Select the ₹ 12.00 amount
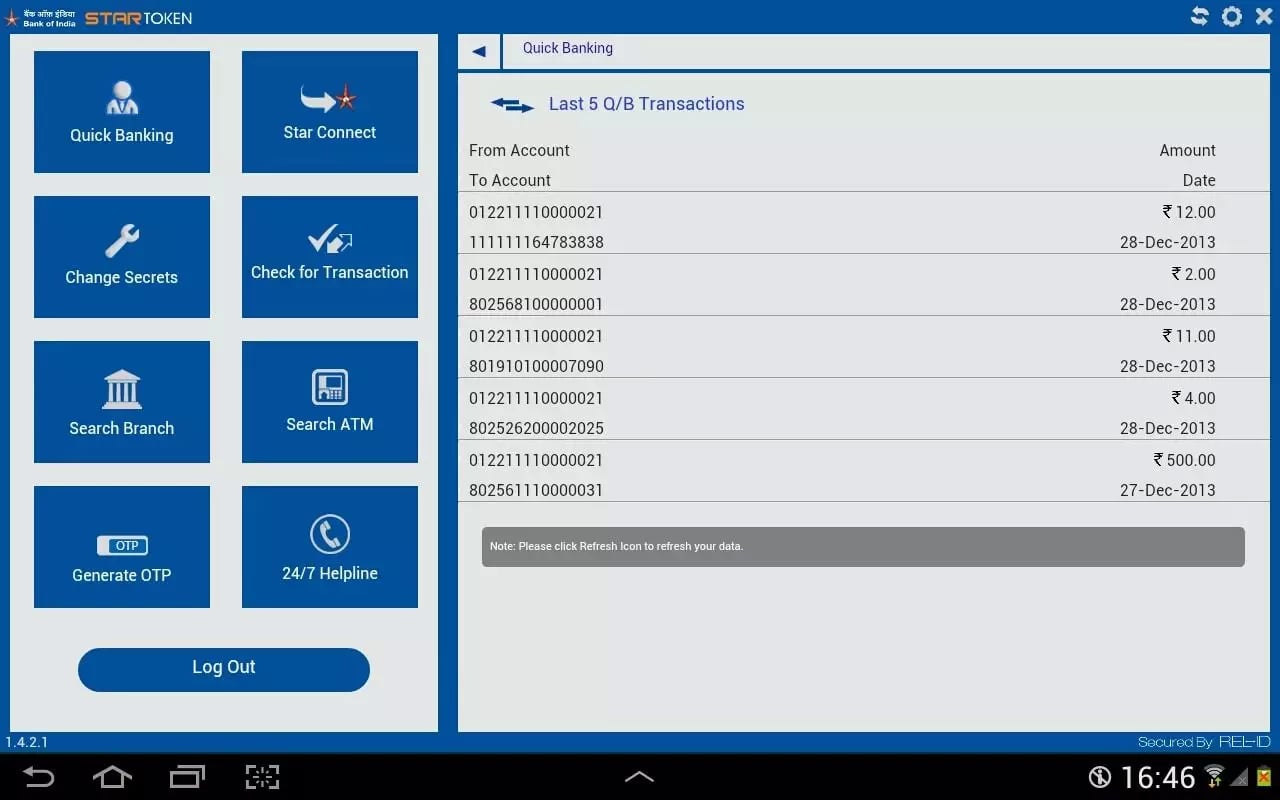 [1189, 212]
